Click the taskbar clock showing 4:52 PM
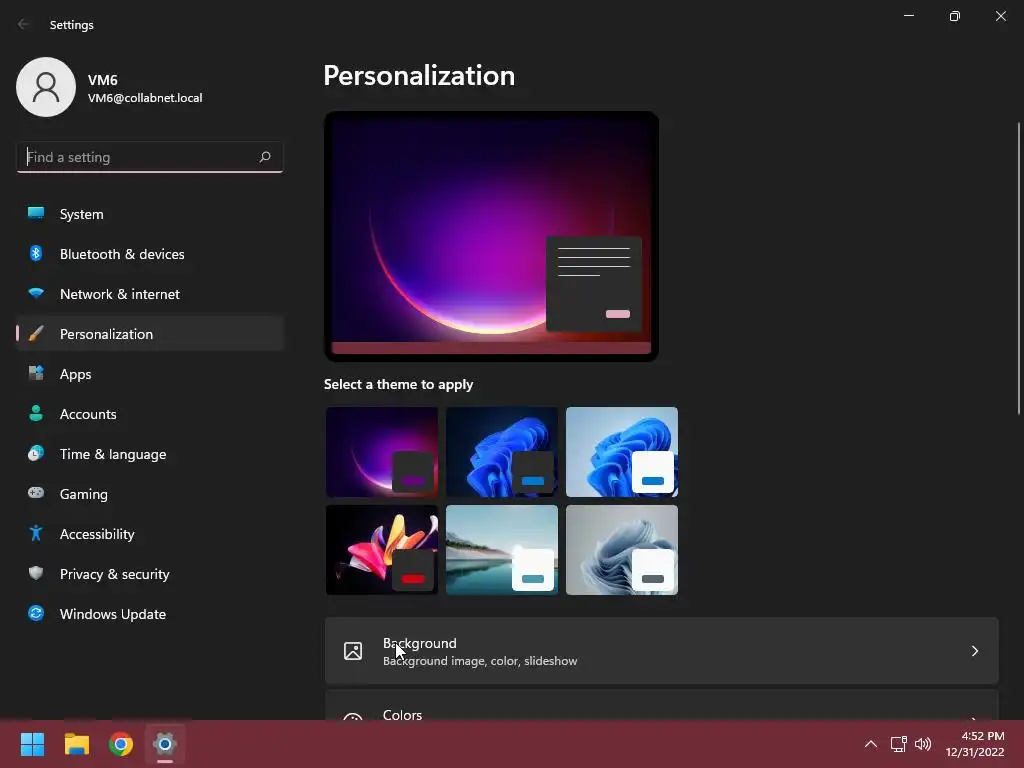 pyautogui.click(x=975, y=744)
